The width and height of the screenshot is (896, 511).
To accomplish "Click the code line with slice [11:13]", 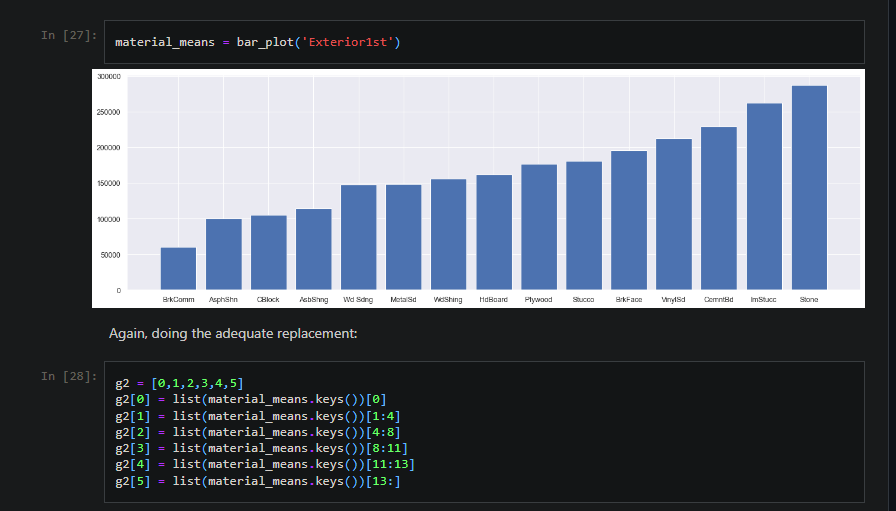I will point(265,464).
